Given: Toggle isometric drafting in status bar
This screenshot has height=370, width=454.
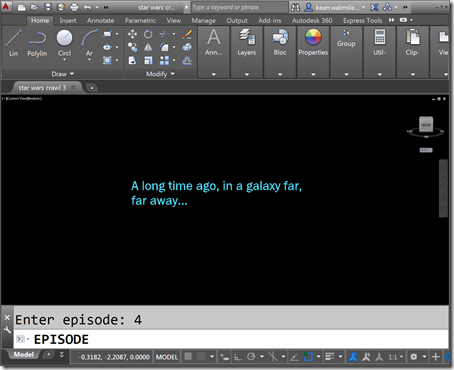Looking at the screenshot, I should pos(273,357).
